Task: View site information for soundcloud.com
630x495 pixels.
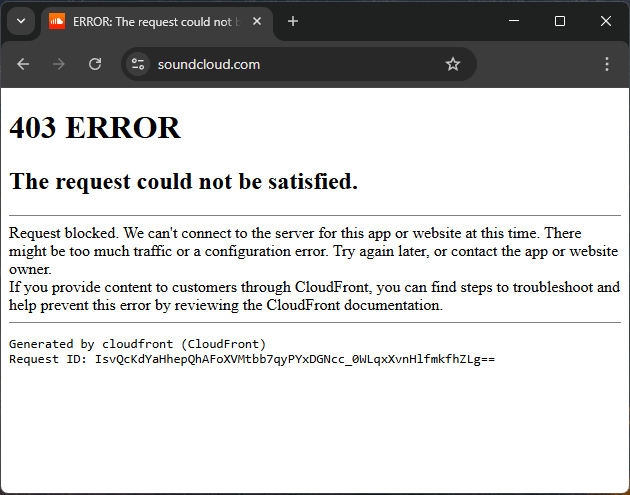Action: pos(139,64)
